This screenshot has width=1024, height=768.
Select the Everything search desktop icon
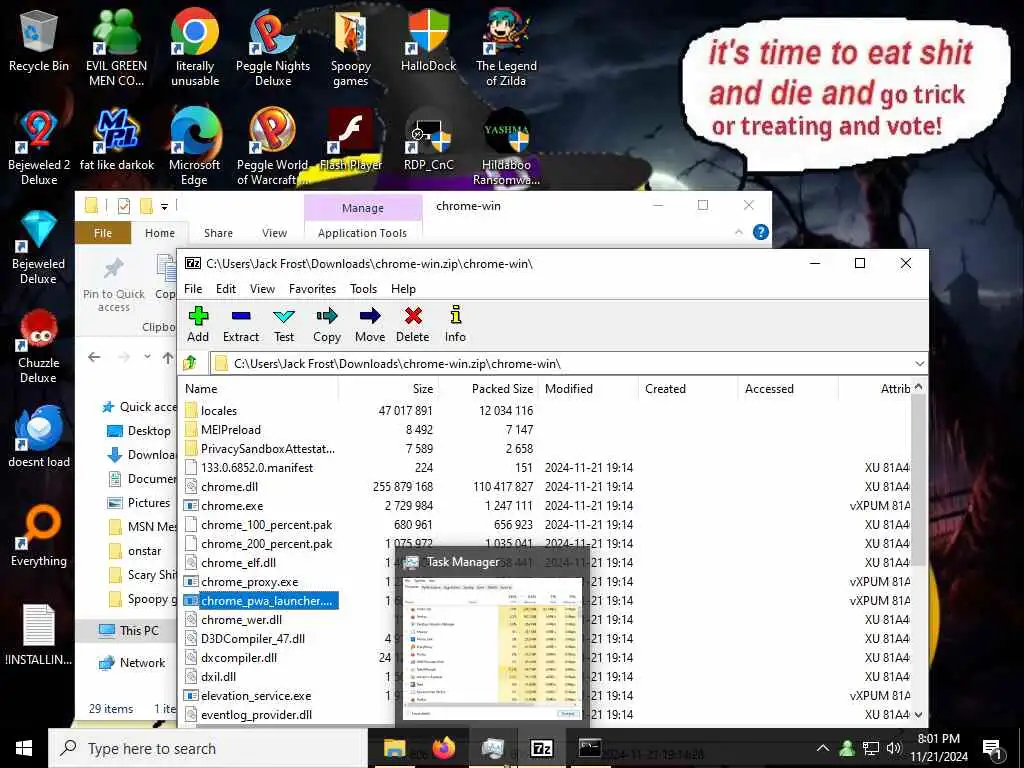(x=39, y=537)
